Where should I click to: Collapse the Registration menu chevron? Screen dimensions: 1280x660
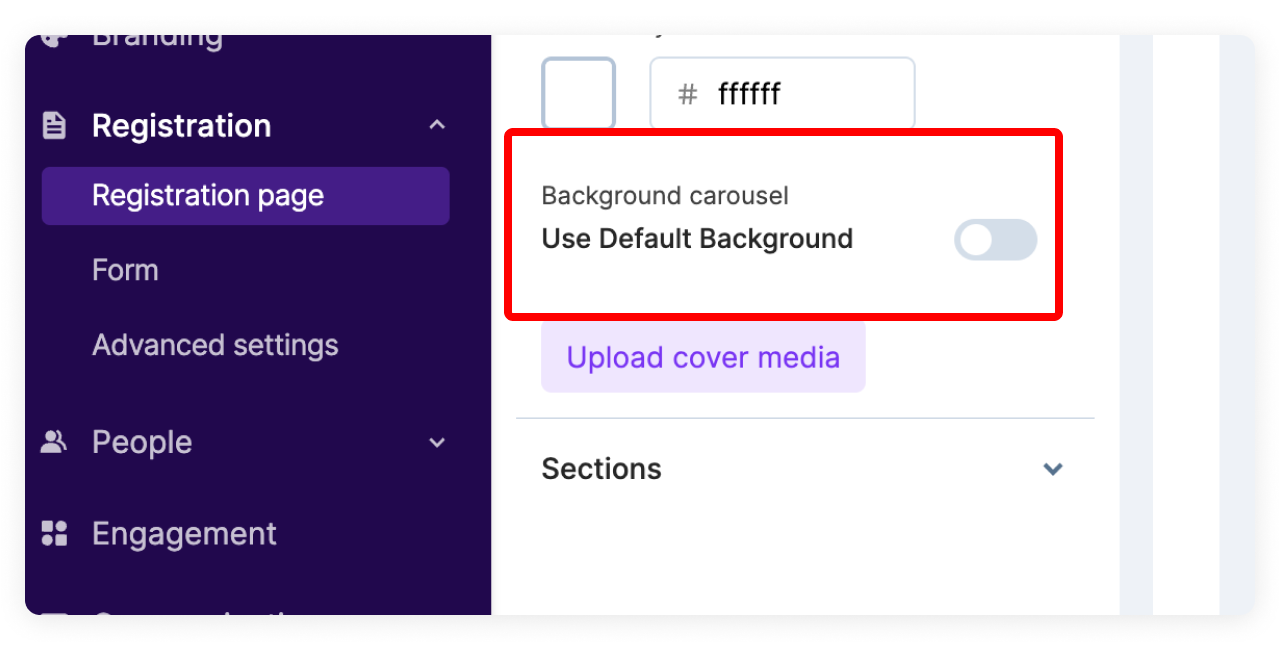pos(436,126)
